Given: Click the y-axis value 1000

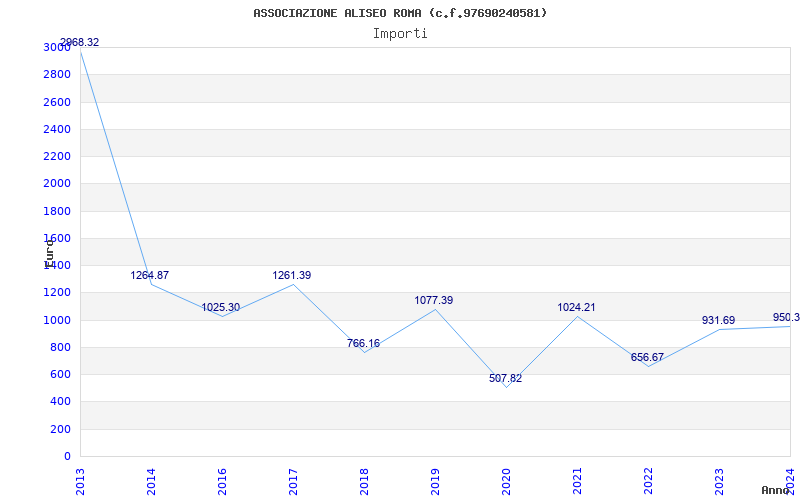Looking at the screenshot, I should 57,320.
